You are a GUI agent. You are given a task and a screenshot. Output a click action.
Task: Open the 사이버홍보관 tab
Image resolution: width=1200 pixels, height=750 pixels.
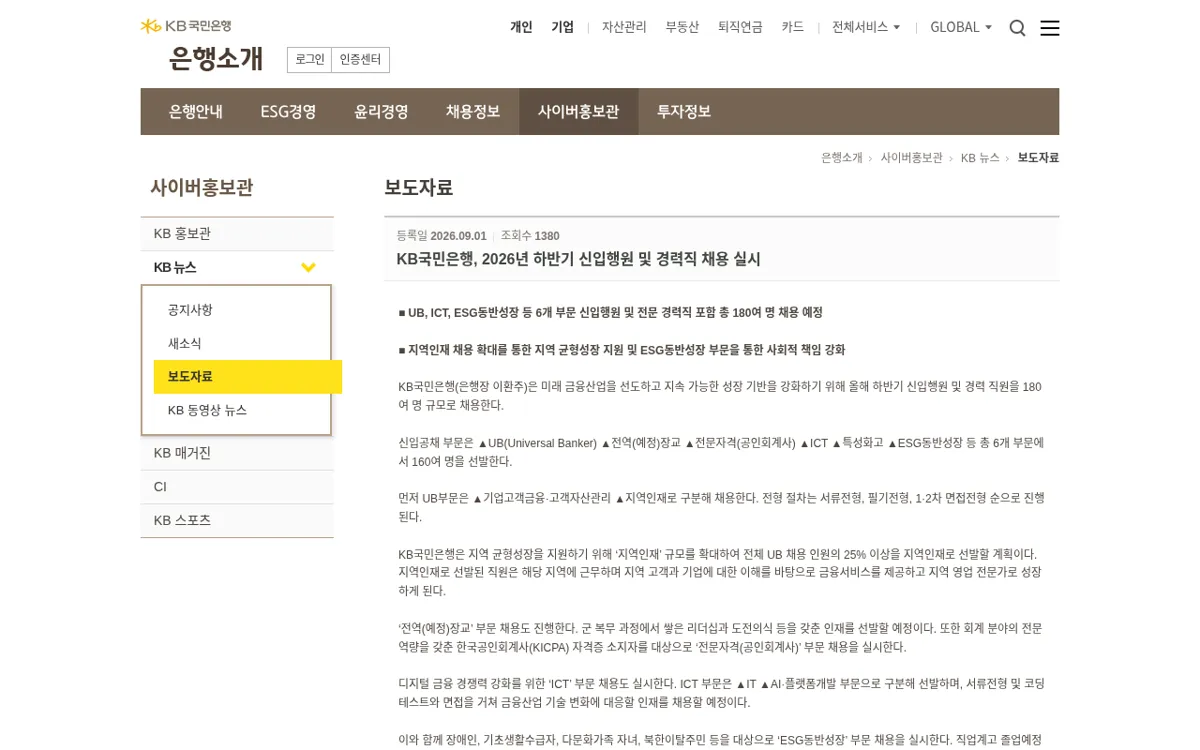click(578, 112)
